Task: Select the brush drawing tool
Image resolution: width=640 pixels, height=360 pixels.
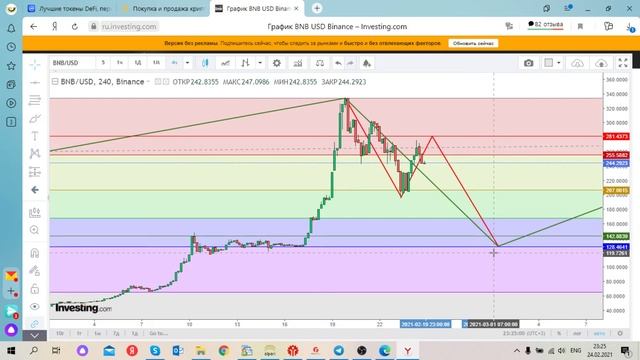Action: 35,118
